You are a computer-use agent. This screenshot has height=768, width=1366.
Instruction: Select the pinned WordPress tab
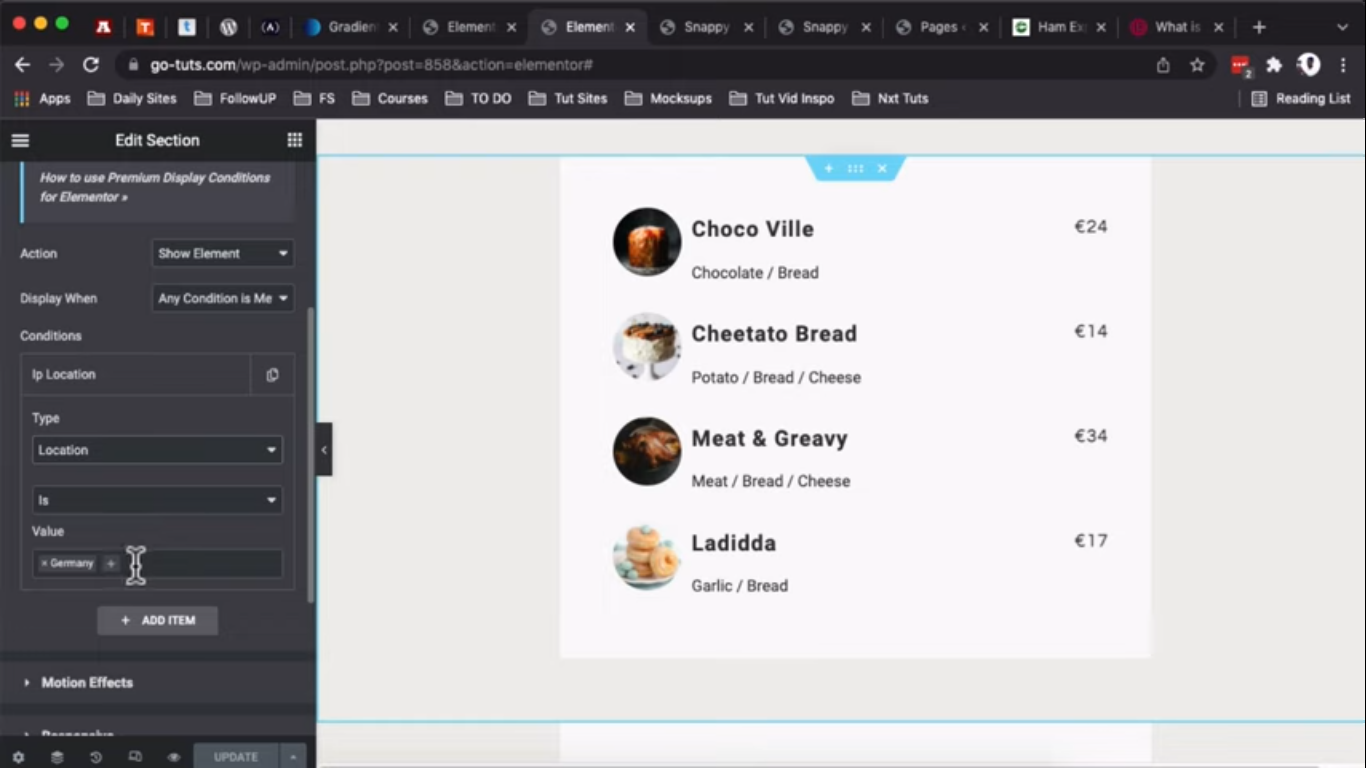coord(228,27)
